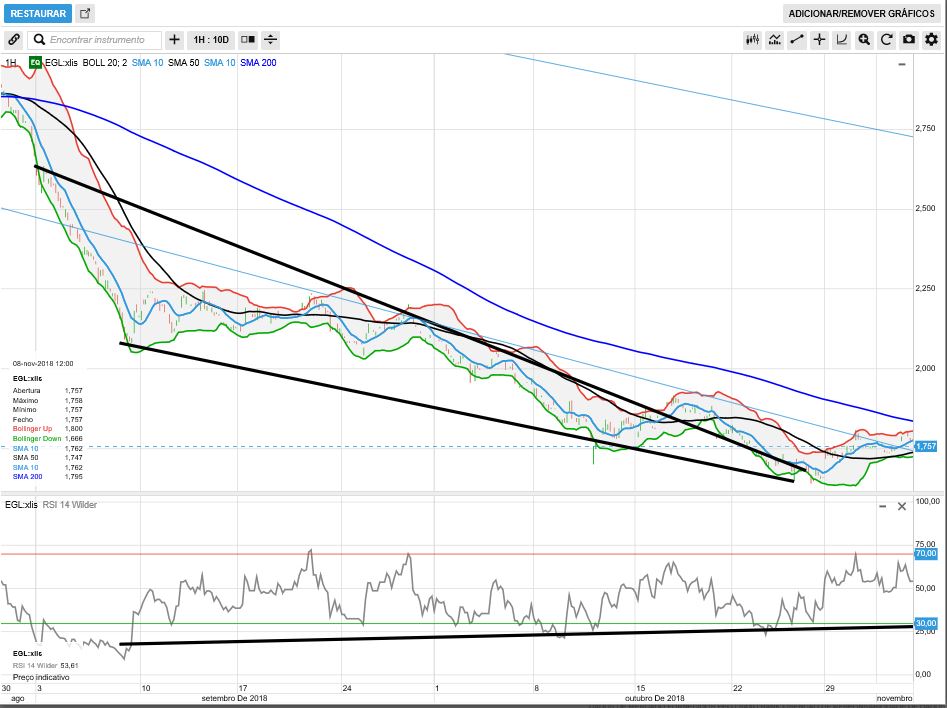Click the split chart divider icon

click(271, 40)
